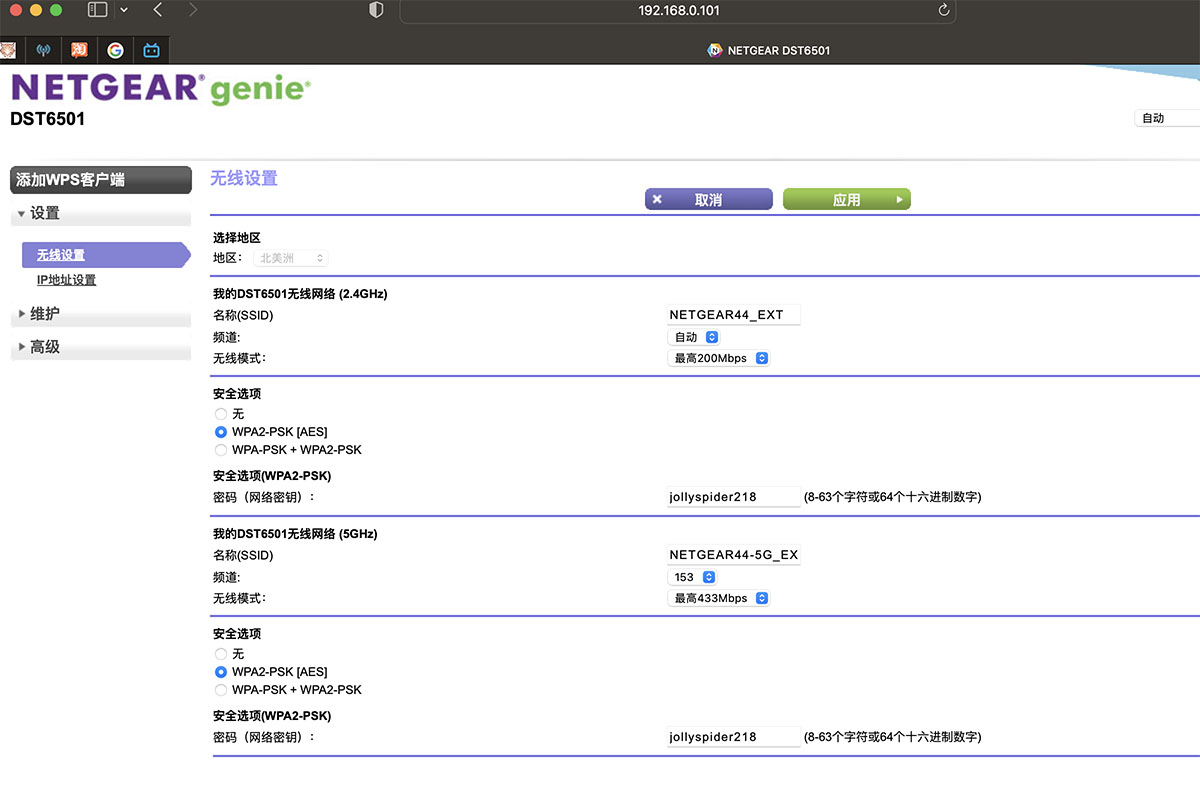Screen dimensions: 1200x796
Task: Click the 我的DST6501无线网络 (5GHz) heading
Action: coord(295,534)
